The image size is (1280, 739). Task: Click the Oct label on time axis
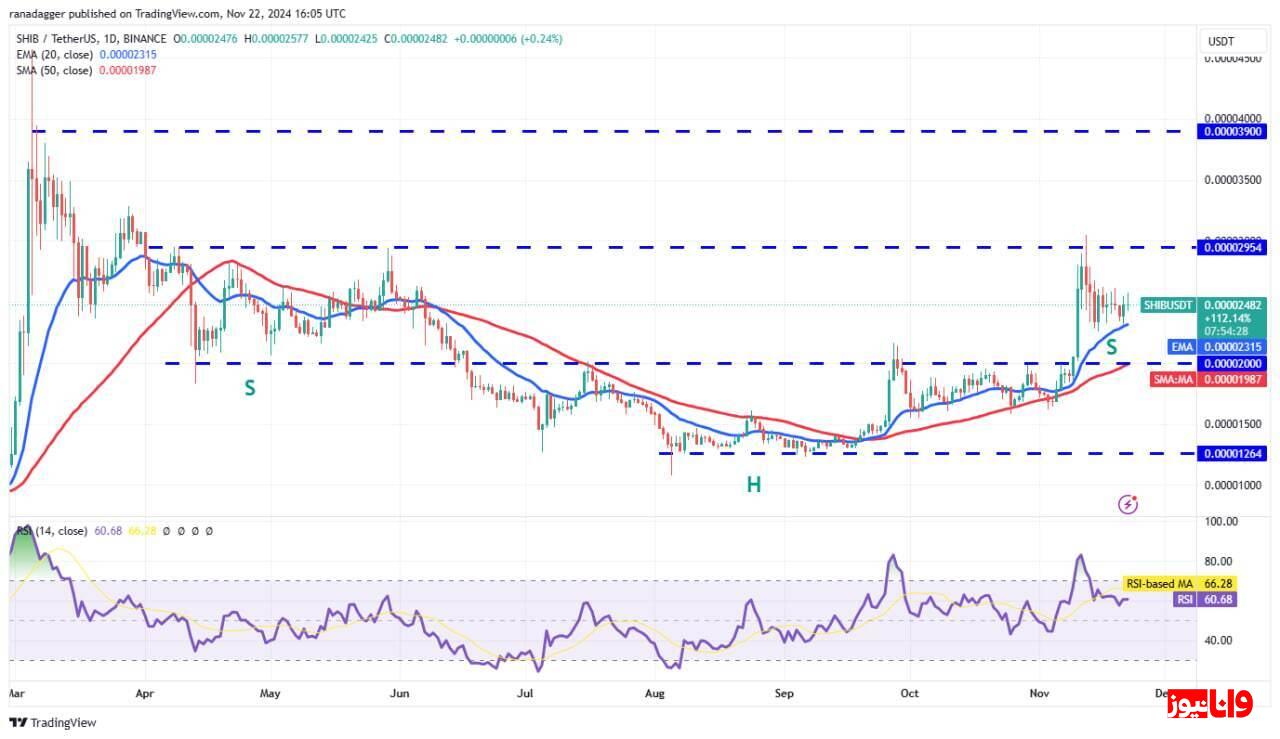909,692
